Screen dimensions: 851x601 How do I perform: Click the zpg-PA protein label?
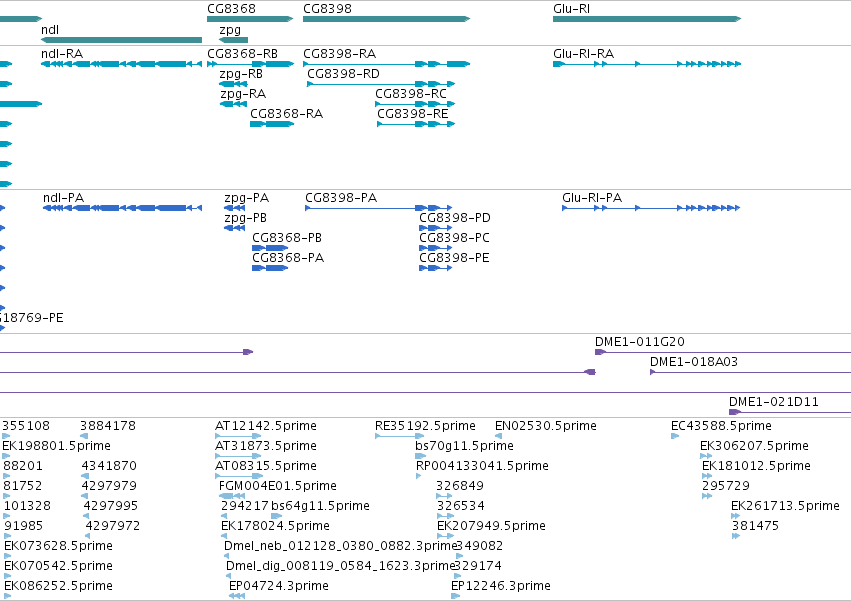click(x=246, y=198)
